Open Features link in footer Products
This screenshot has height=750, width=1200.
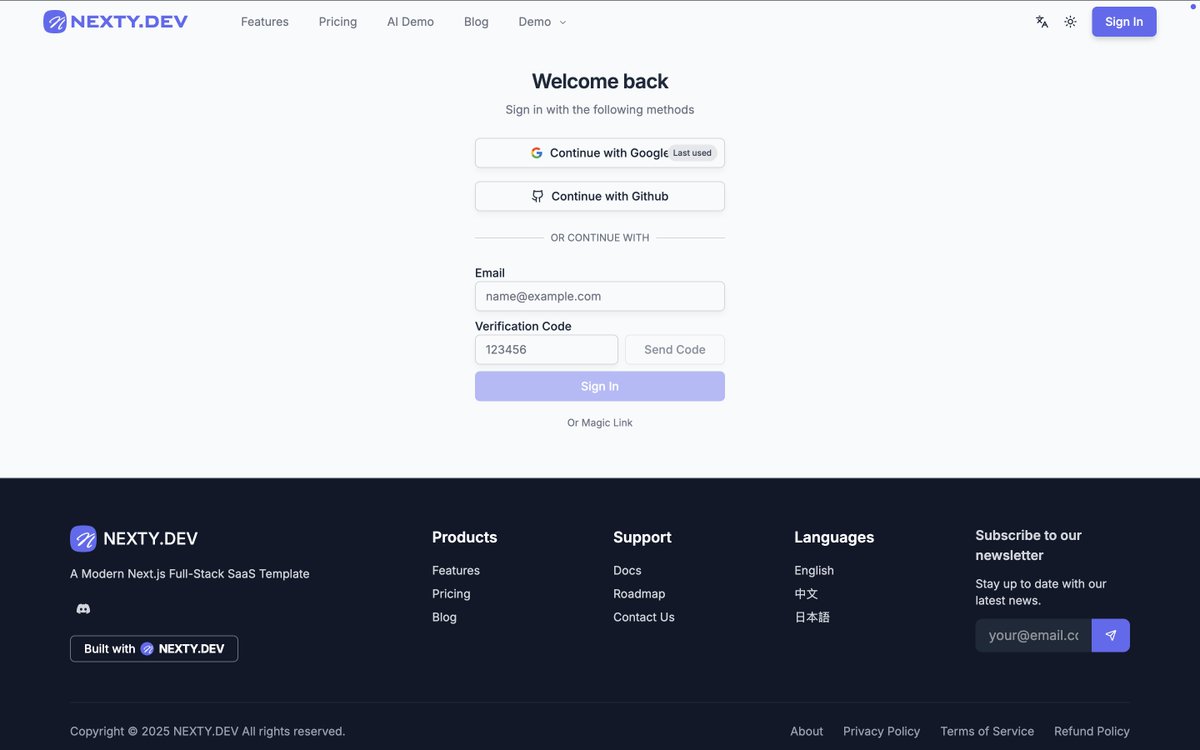456,570
